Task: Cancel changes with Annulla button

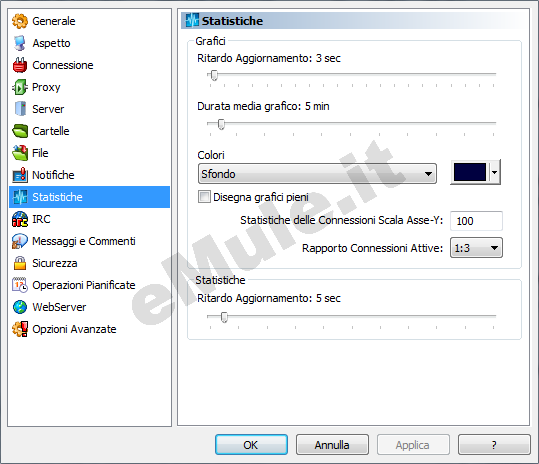Action: 332,445
